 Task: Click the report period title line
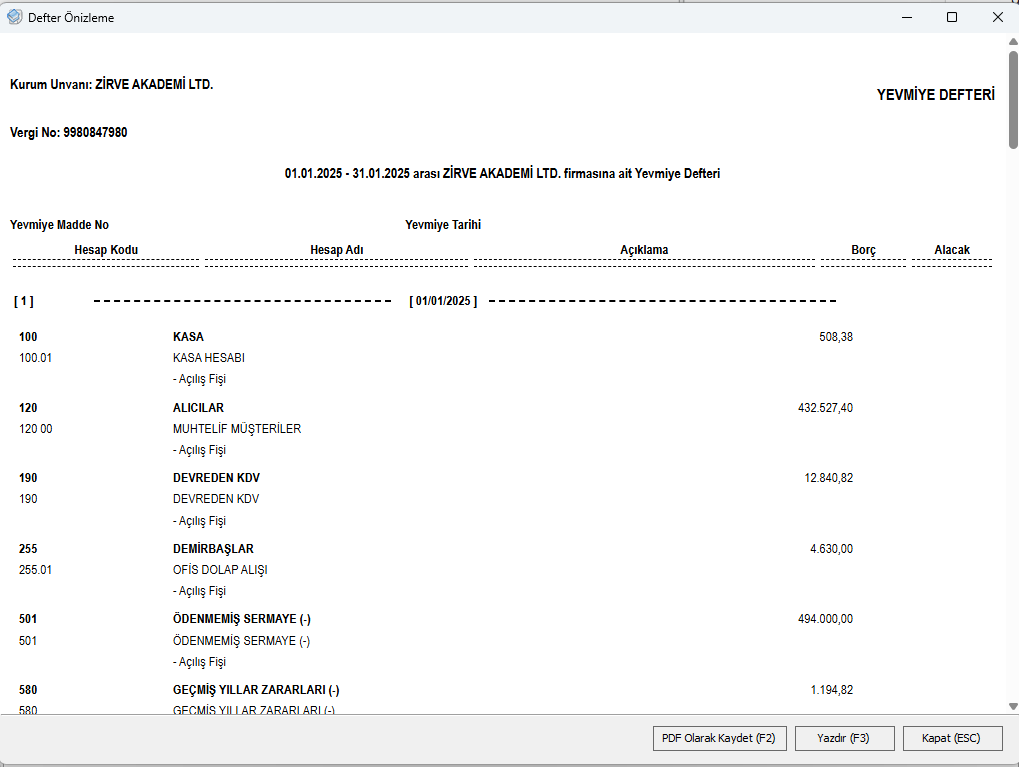tap(502, 174)
